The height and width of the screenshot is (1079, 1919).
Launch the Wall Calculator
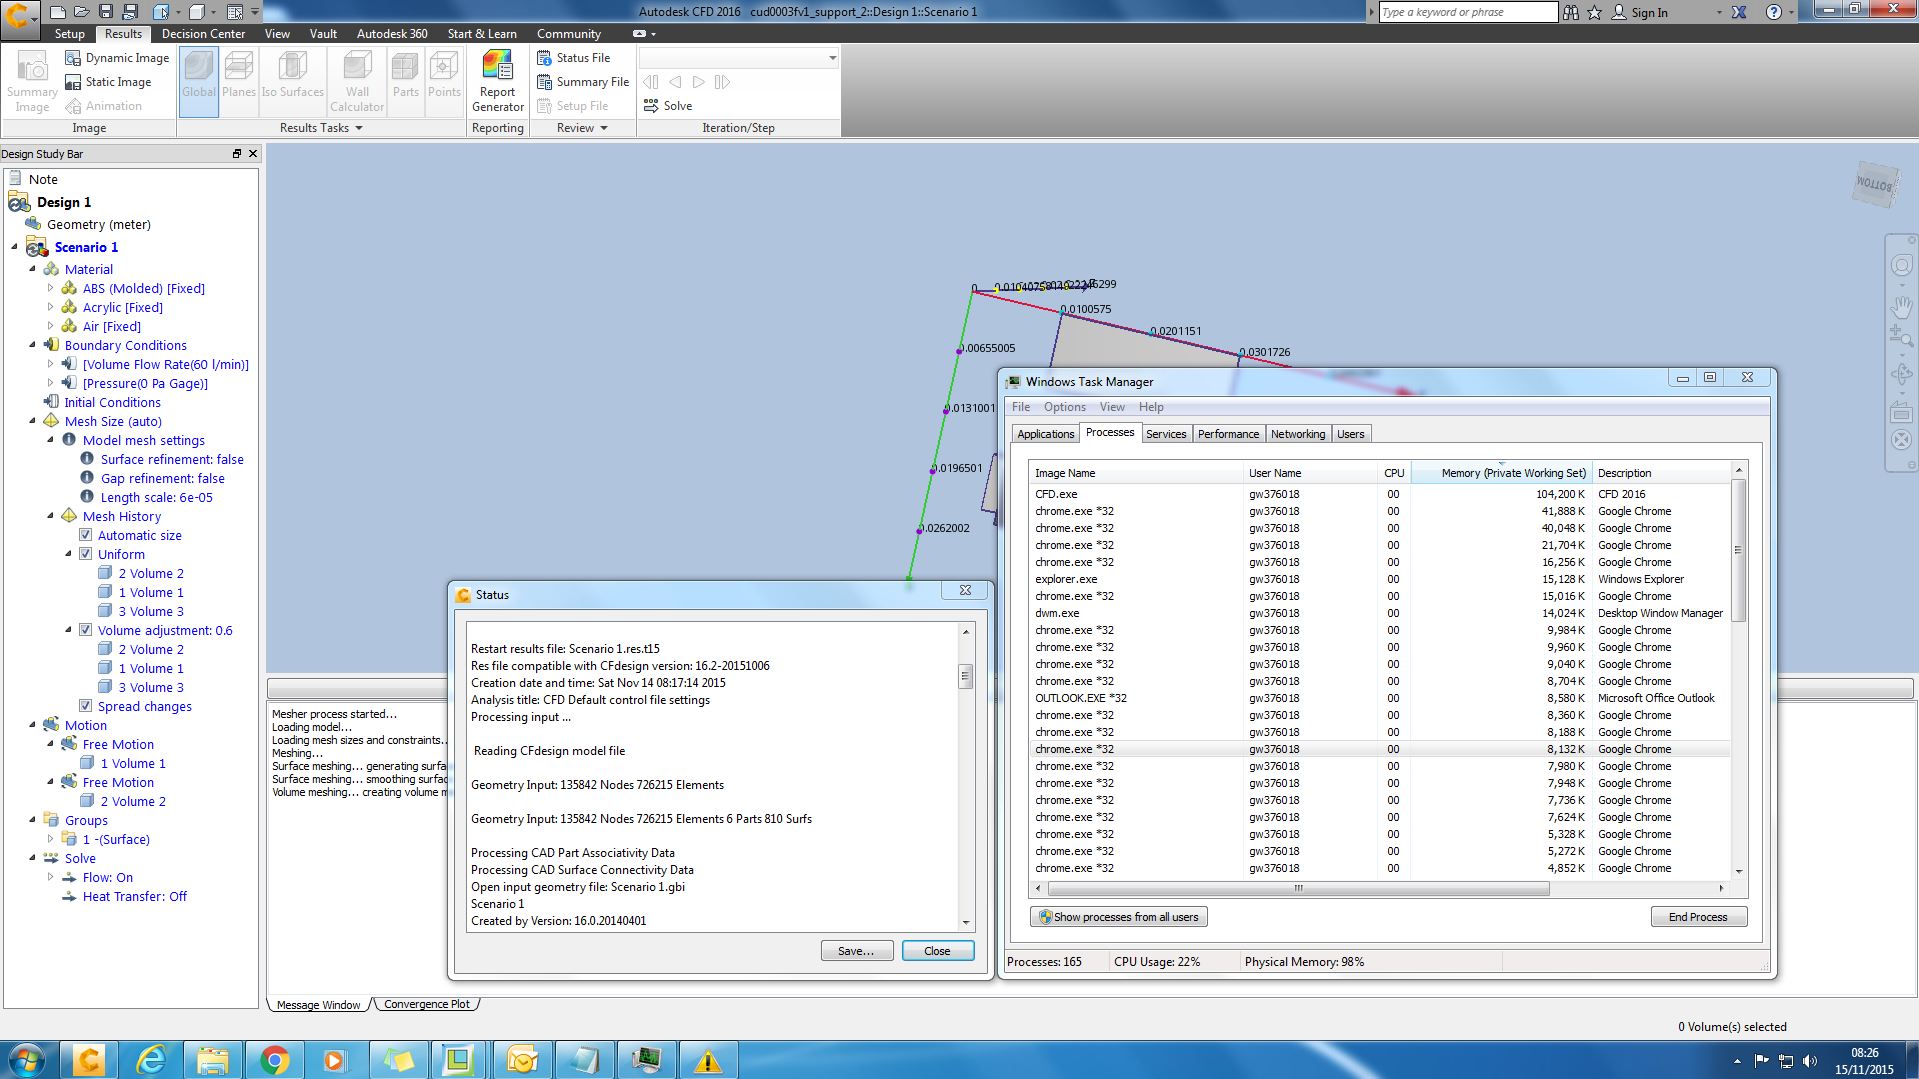tap(357, 82)
